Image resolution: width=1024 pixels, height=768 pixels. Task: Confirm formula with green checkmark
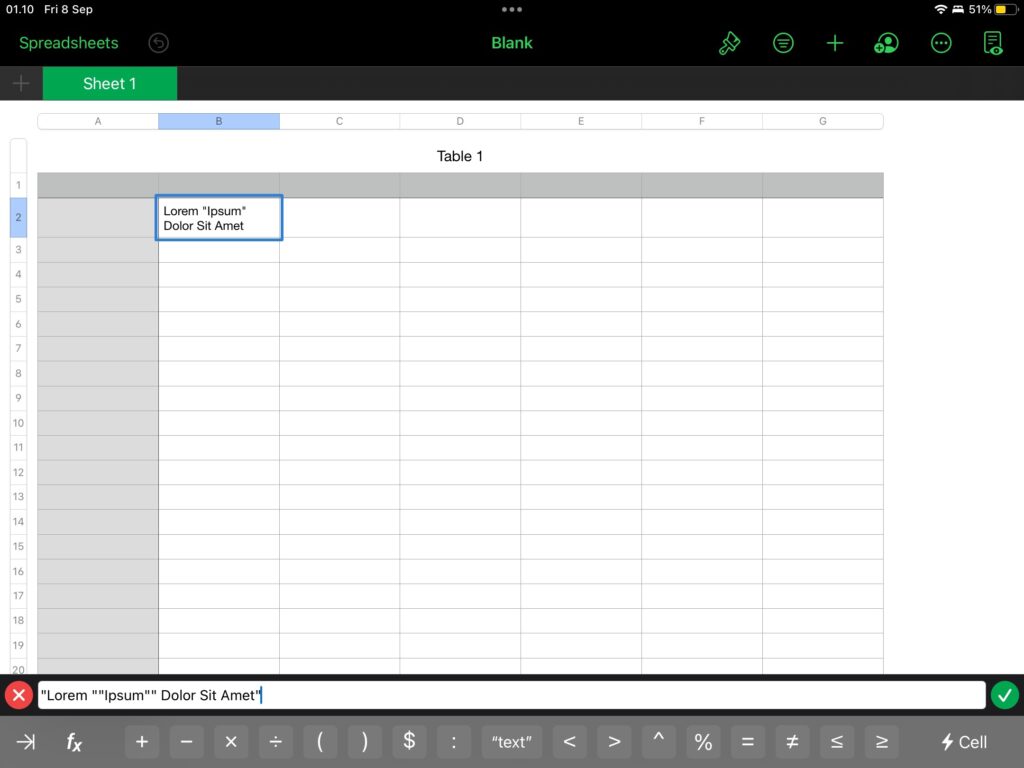(x=1005, y=695)
